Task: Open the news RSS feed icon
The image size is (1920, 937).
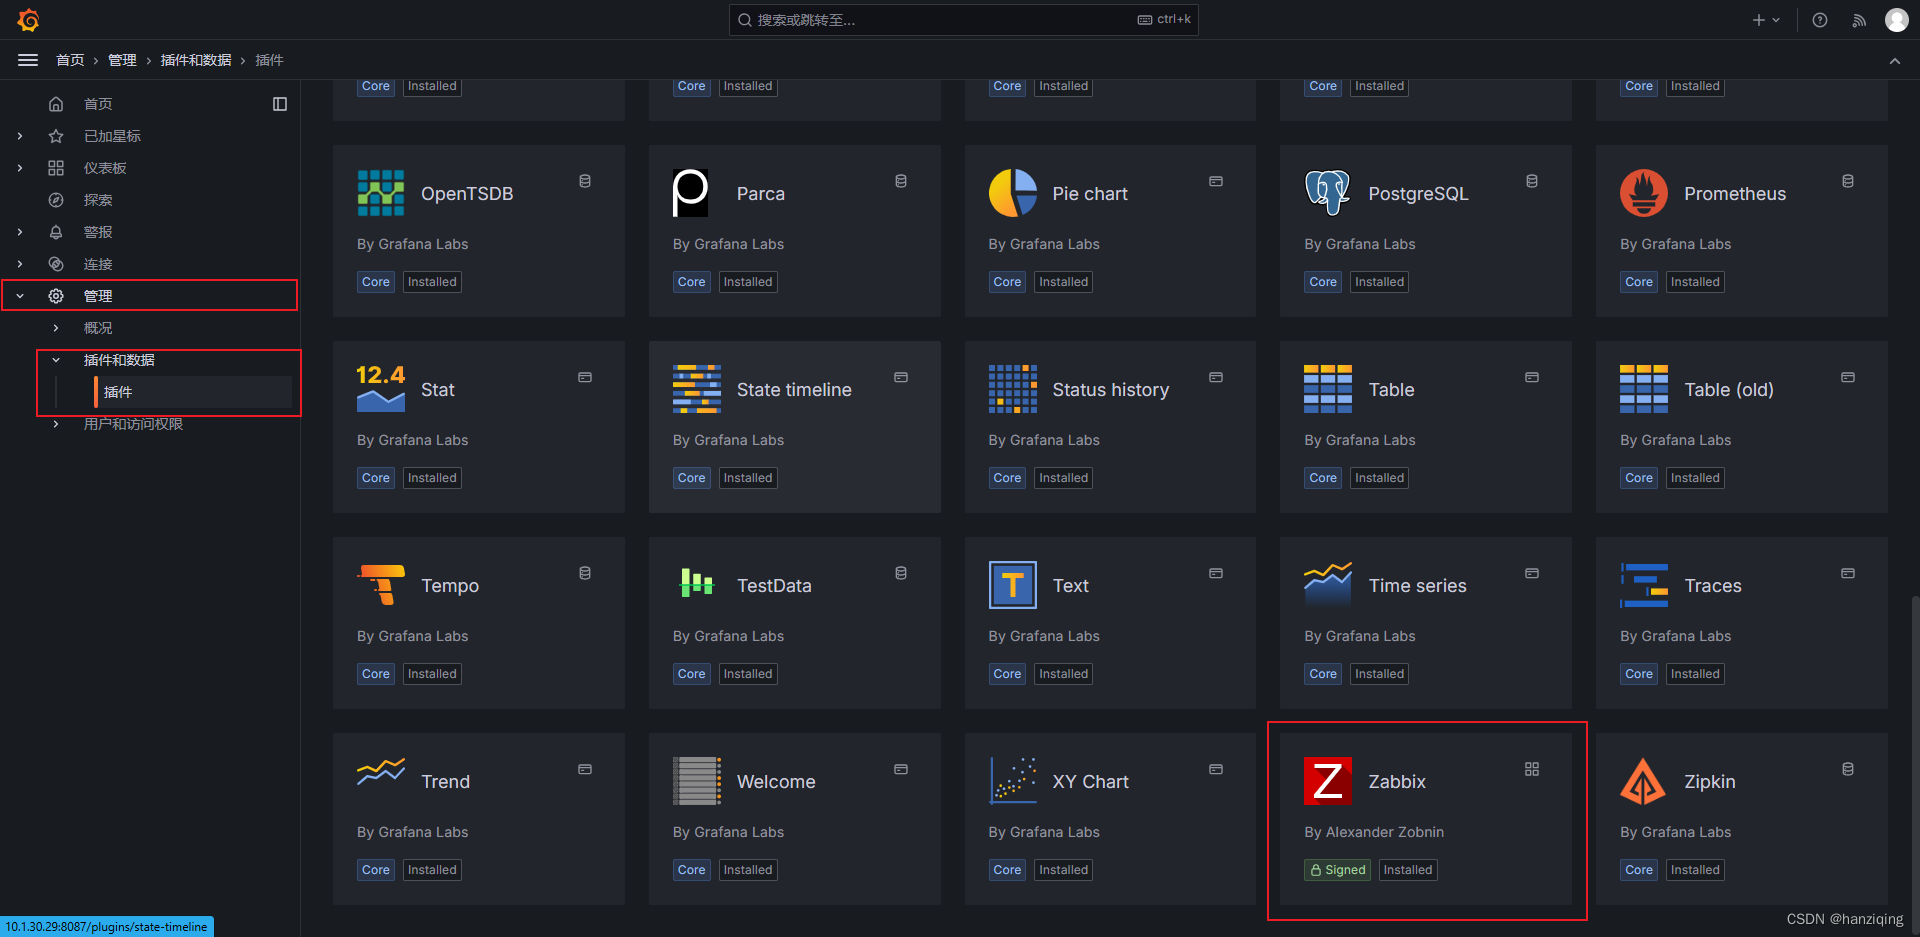Action: pos(1859,20)
